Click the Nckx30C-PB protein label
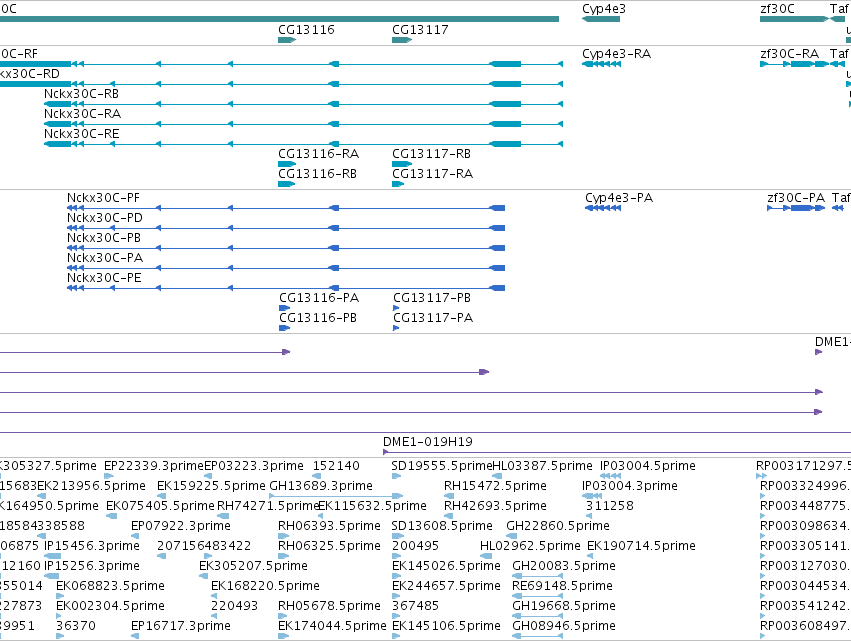 click(x=104, y=238)
